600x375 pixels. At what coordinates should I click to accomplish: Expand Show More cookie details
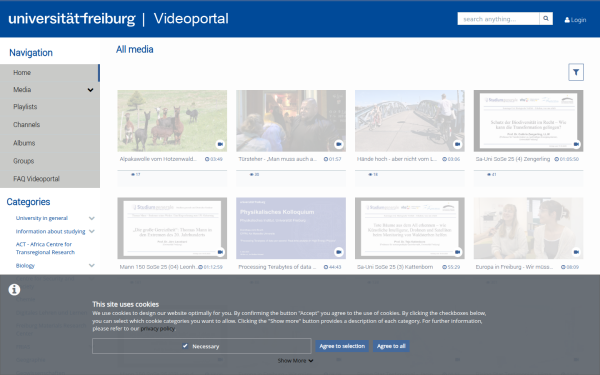295,360
